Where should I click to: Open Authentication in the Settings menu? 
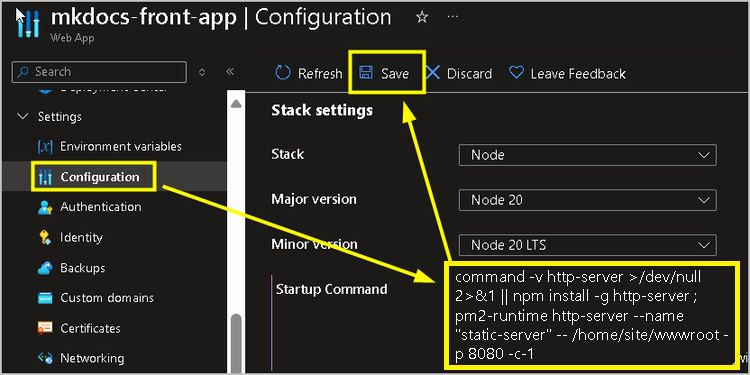click(100, 207)
